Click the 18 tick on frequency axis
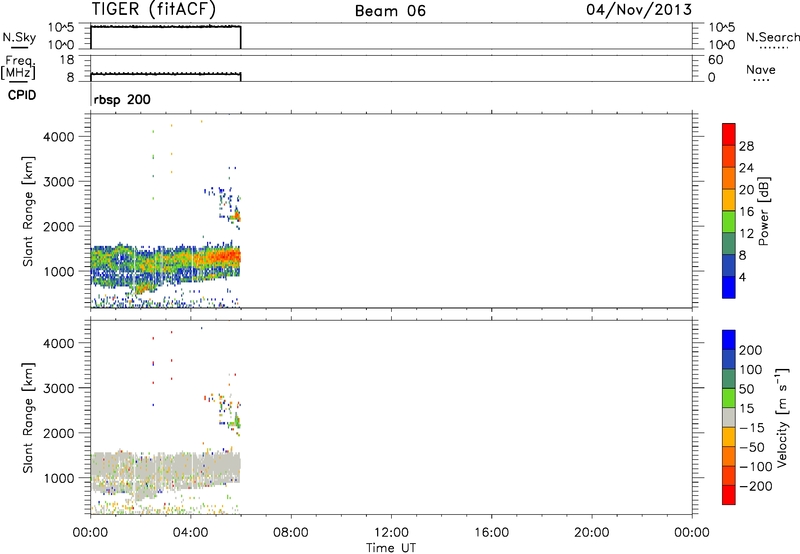 [67, 60]
